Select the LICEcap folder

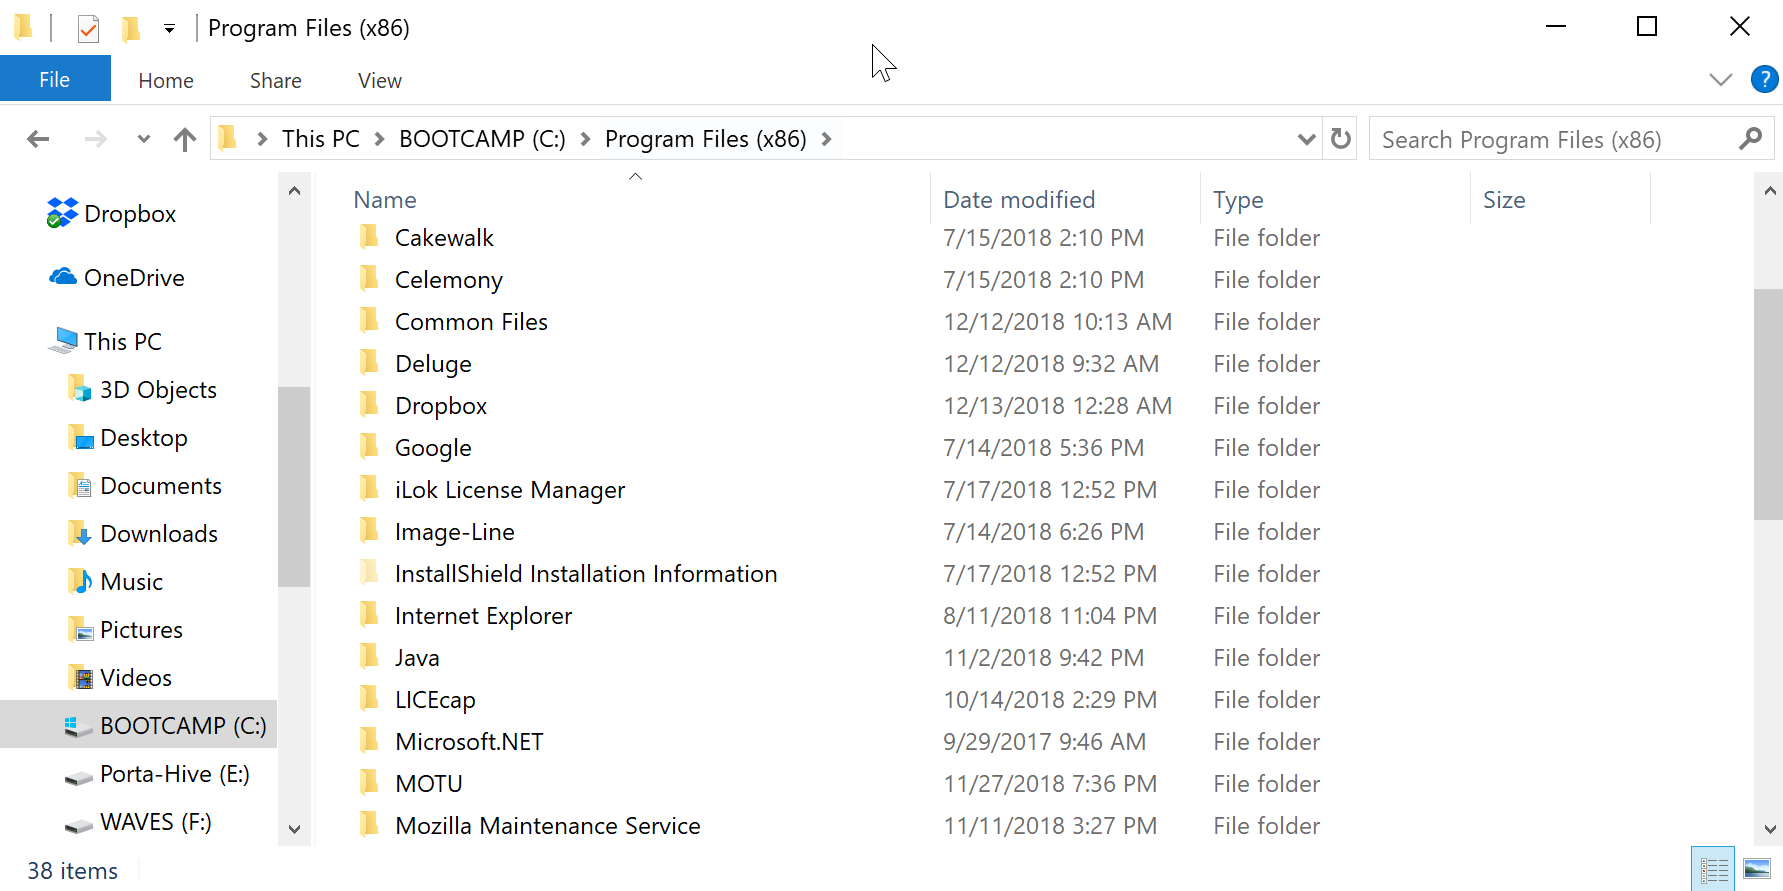pyautogui.click(x=435, y=700)
